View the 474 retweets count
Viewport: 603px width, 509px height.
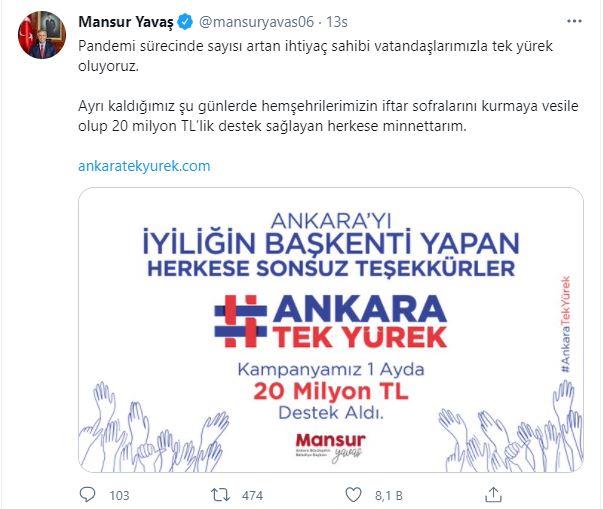click(252, 495)
